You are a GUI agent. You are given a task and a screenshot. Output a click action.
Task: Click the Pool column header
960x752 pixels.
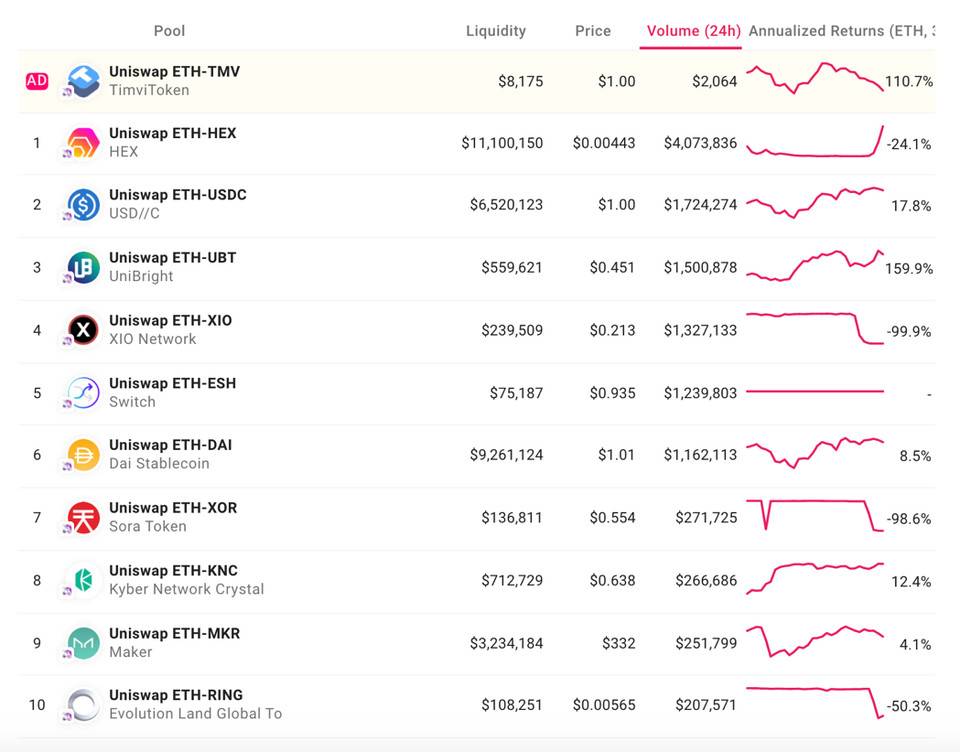point(169,31)
